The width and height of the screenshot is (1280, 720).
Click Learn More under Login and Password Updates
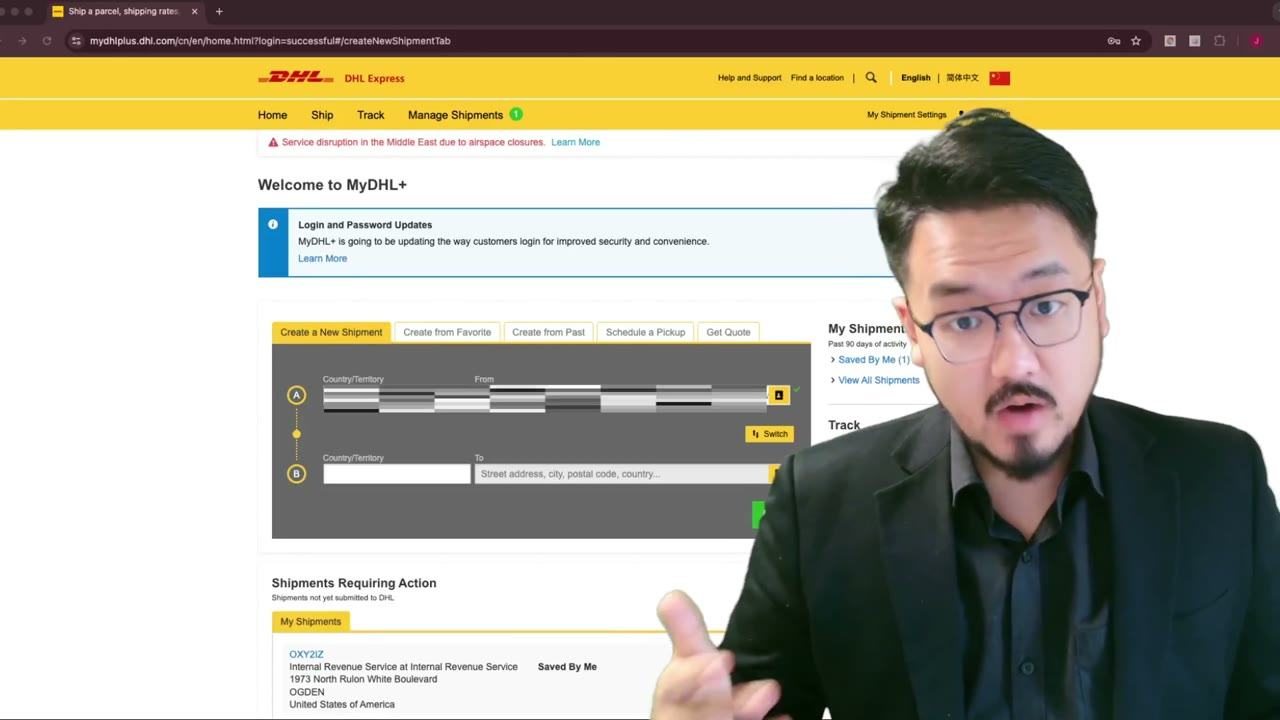point(322,258)
